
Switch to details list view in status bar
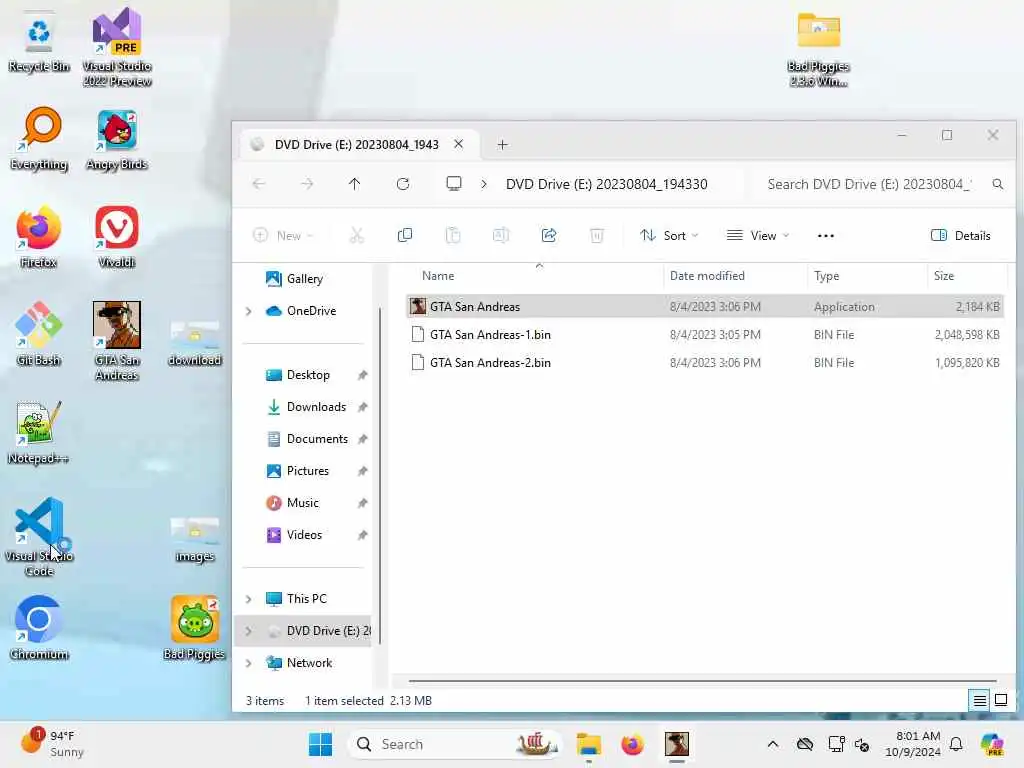[x=980, y=701]
